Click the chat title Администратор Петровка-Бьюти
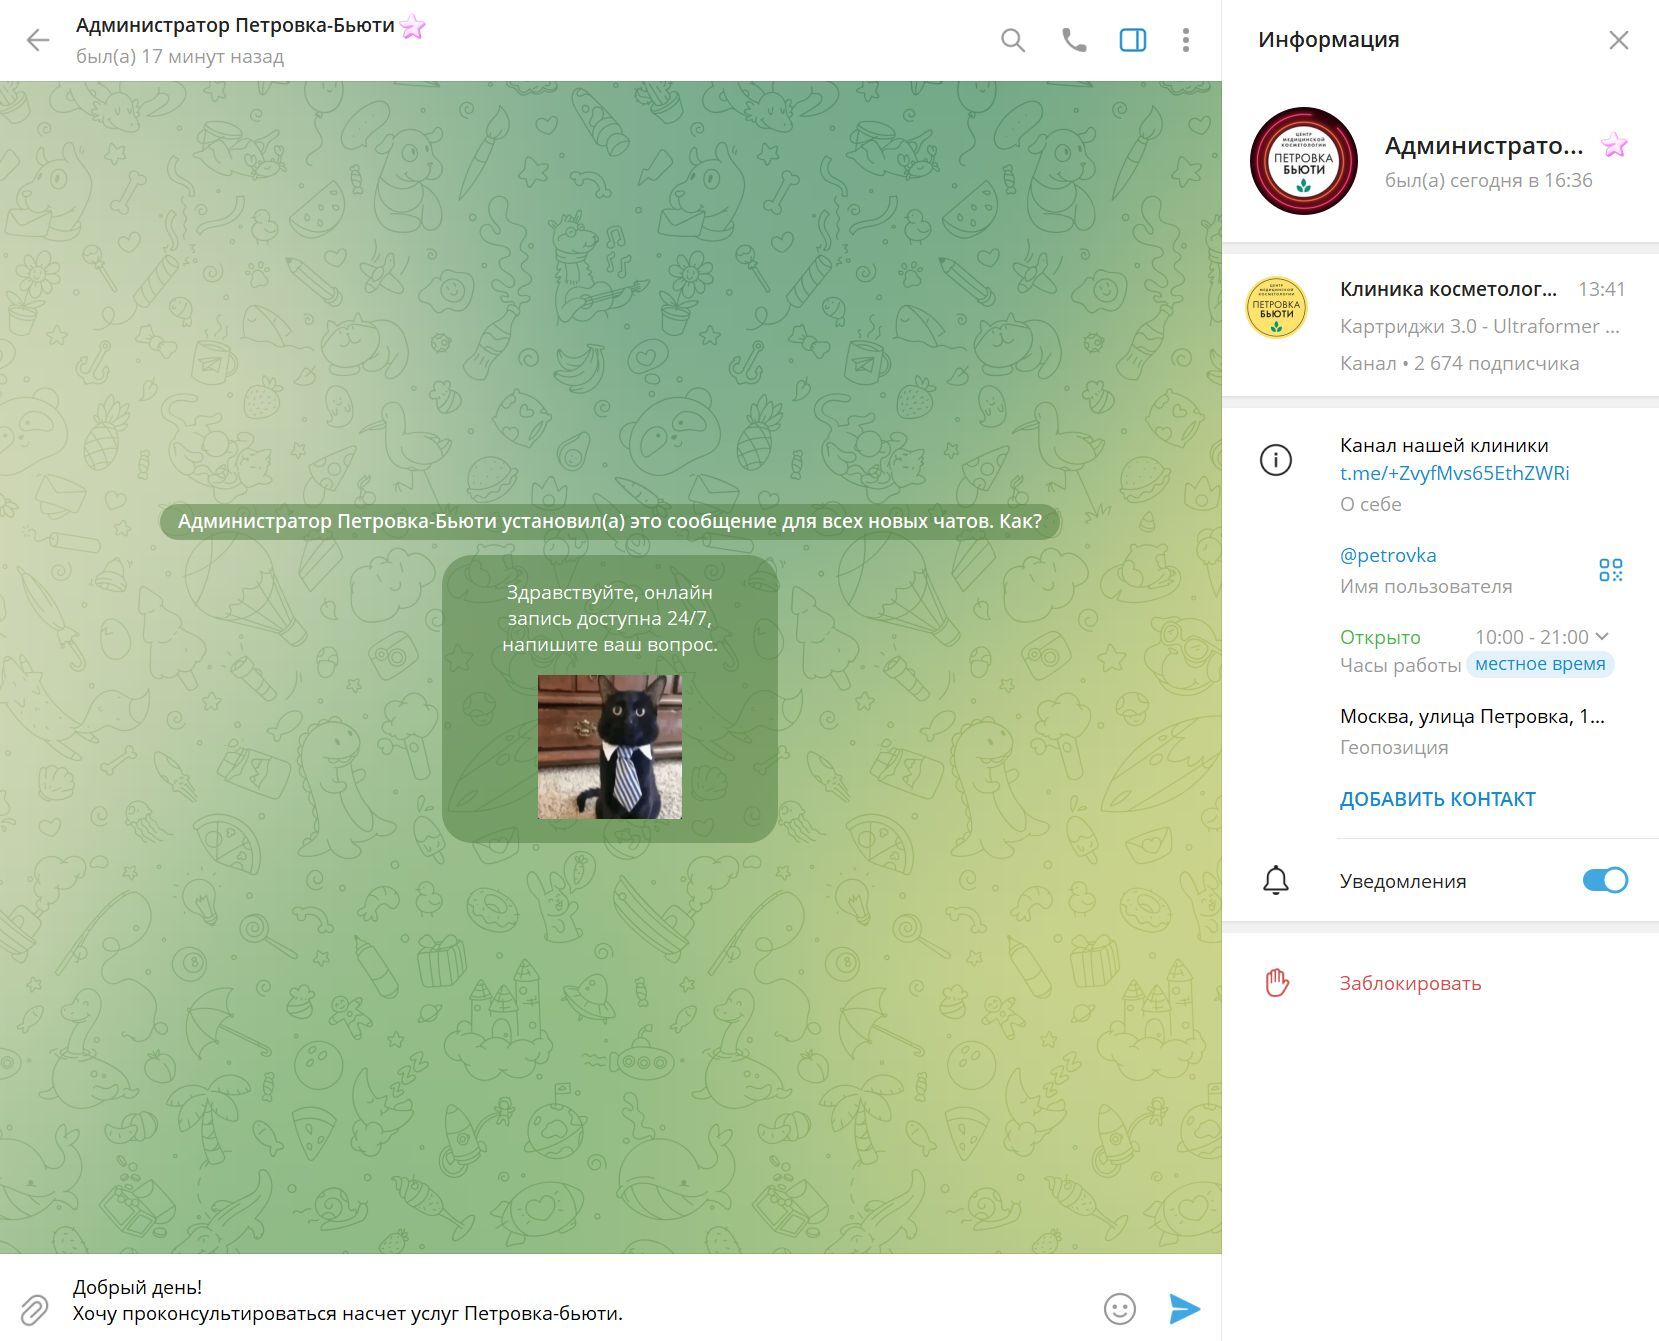 [235, 25]
